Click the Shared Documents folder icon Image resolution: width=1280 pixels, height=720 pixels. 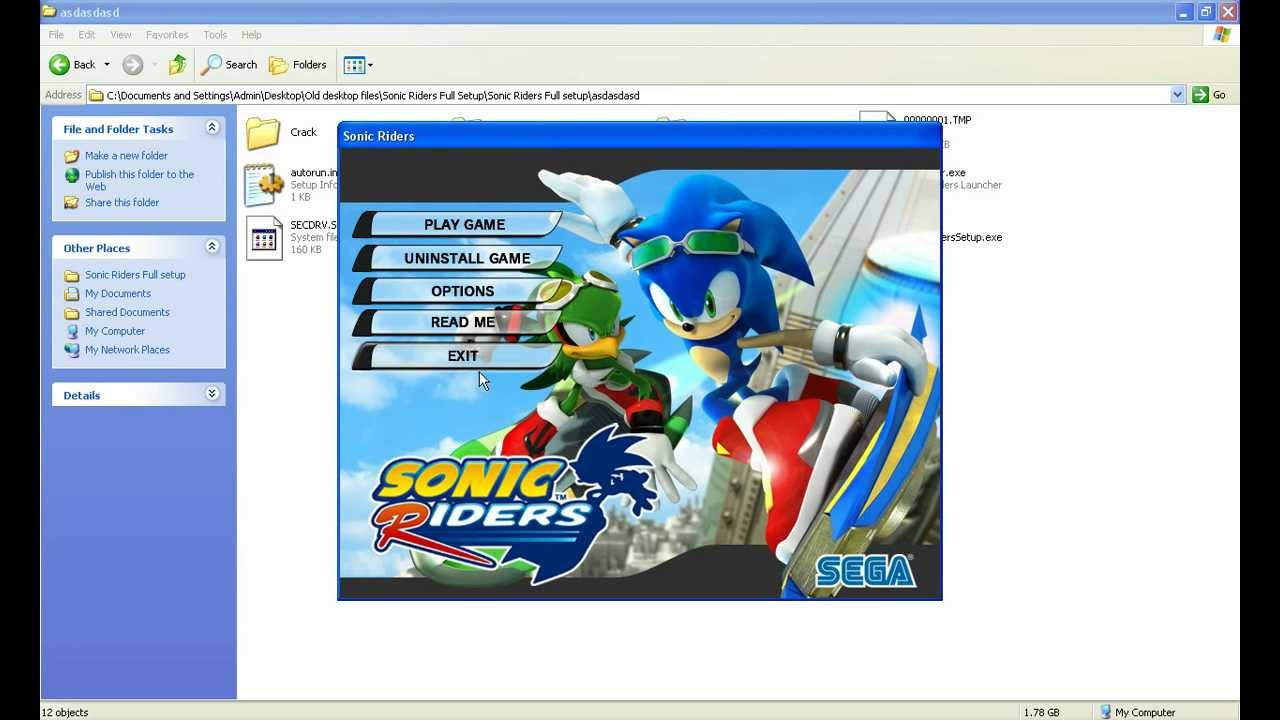point(71,313)
